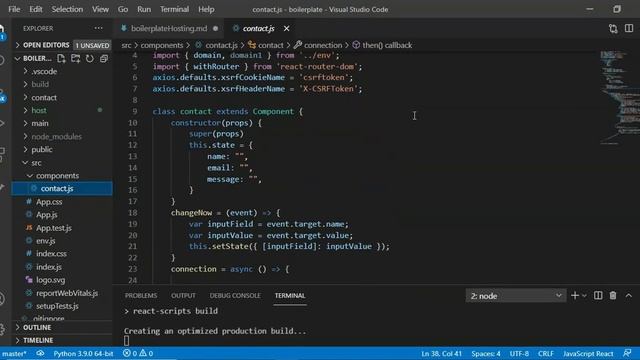Open logo.svg in explorer
Screen dimensions: 640x360
tap(50, 280)
